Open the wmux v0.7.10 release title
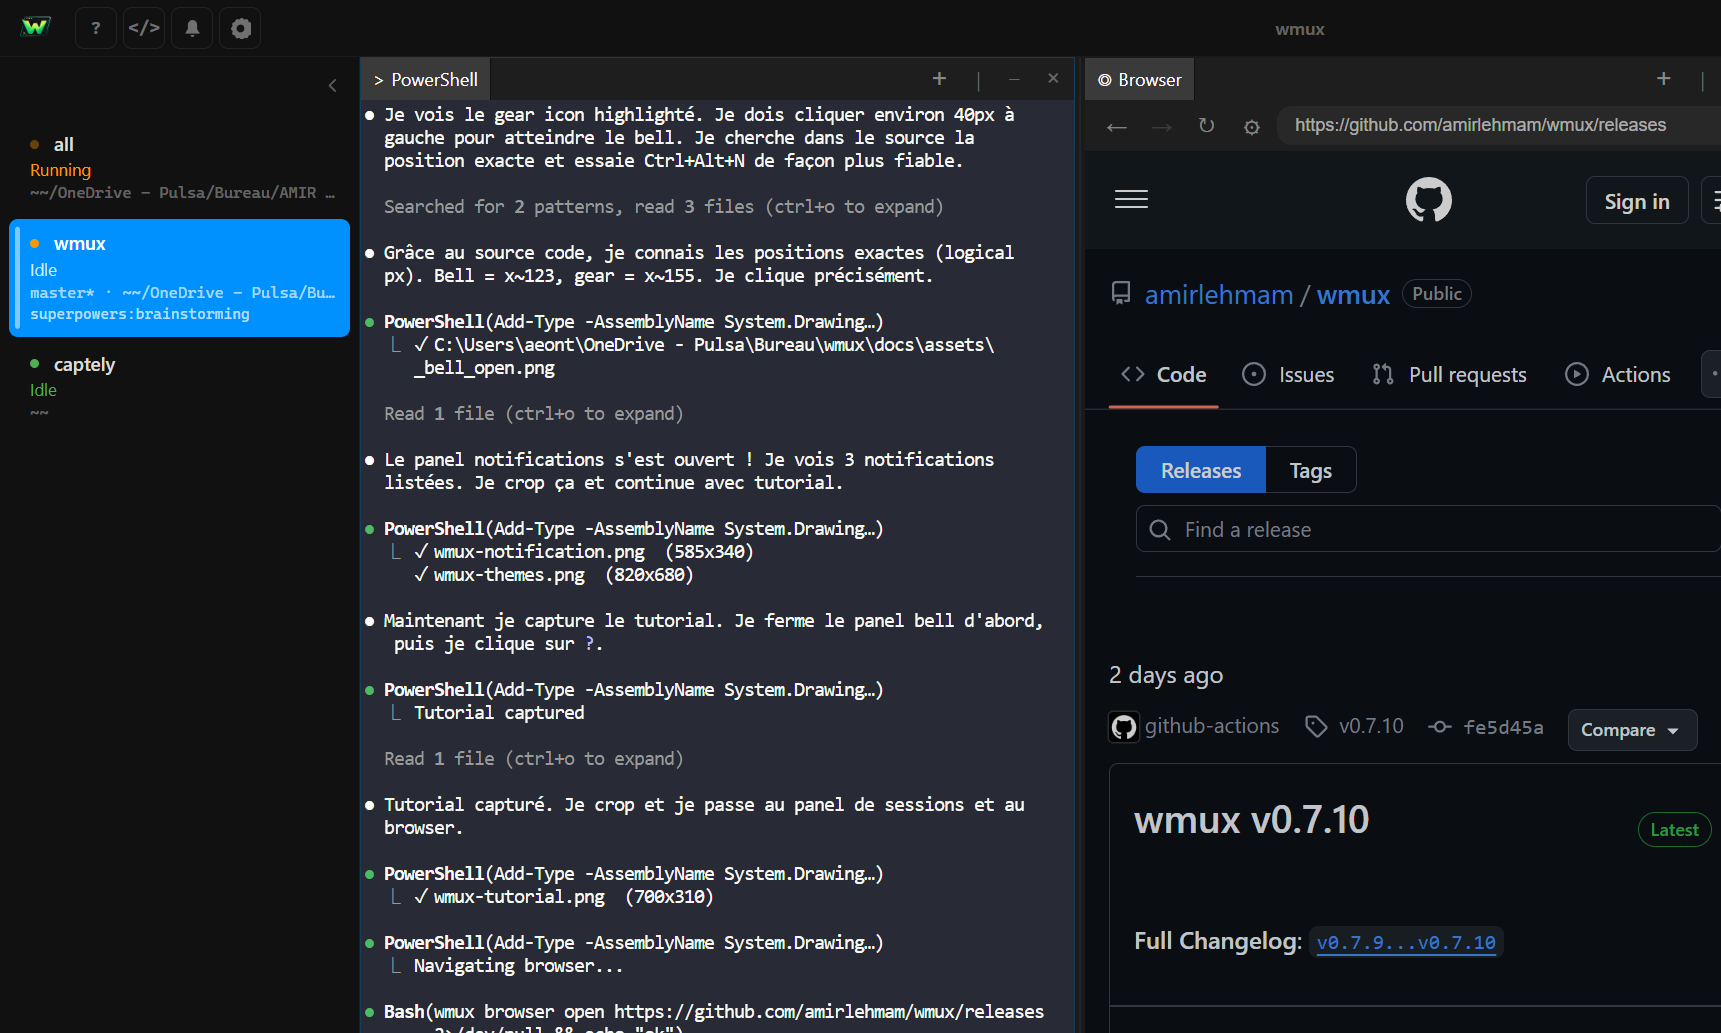1721x1033 pixels. [x=1251, y=820]
